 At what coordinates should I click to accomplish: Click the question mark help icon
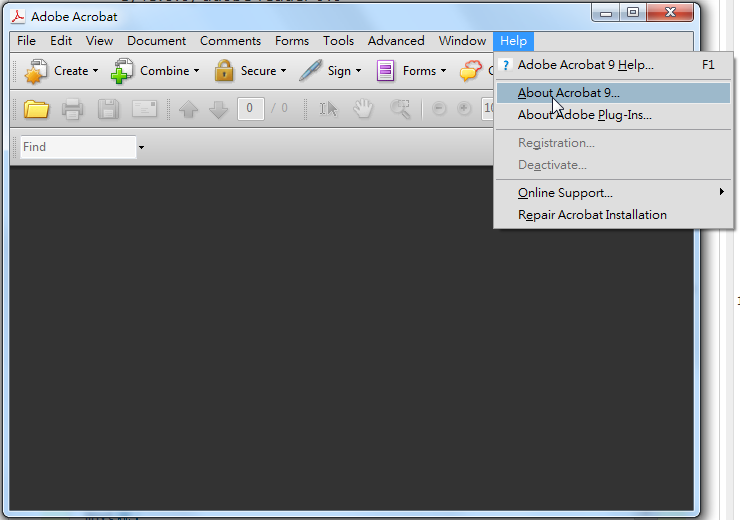[505, 65]
